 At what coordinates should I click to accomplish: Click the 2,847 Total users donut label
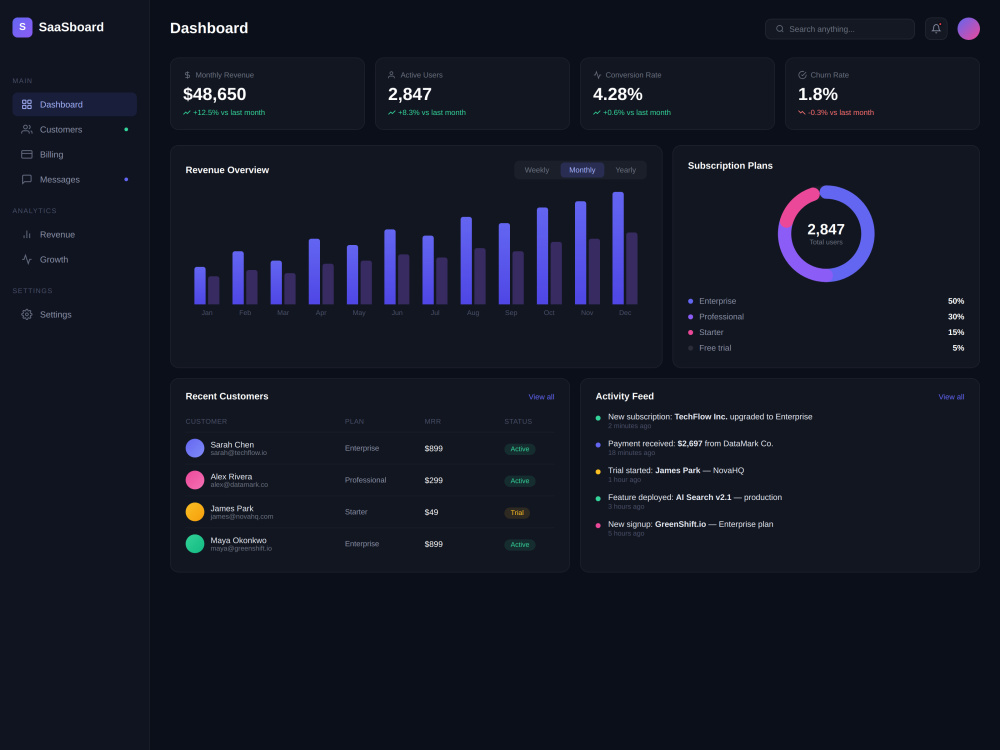pyautogui.click(x=826, y=233)
